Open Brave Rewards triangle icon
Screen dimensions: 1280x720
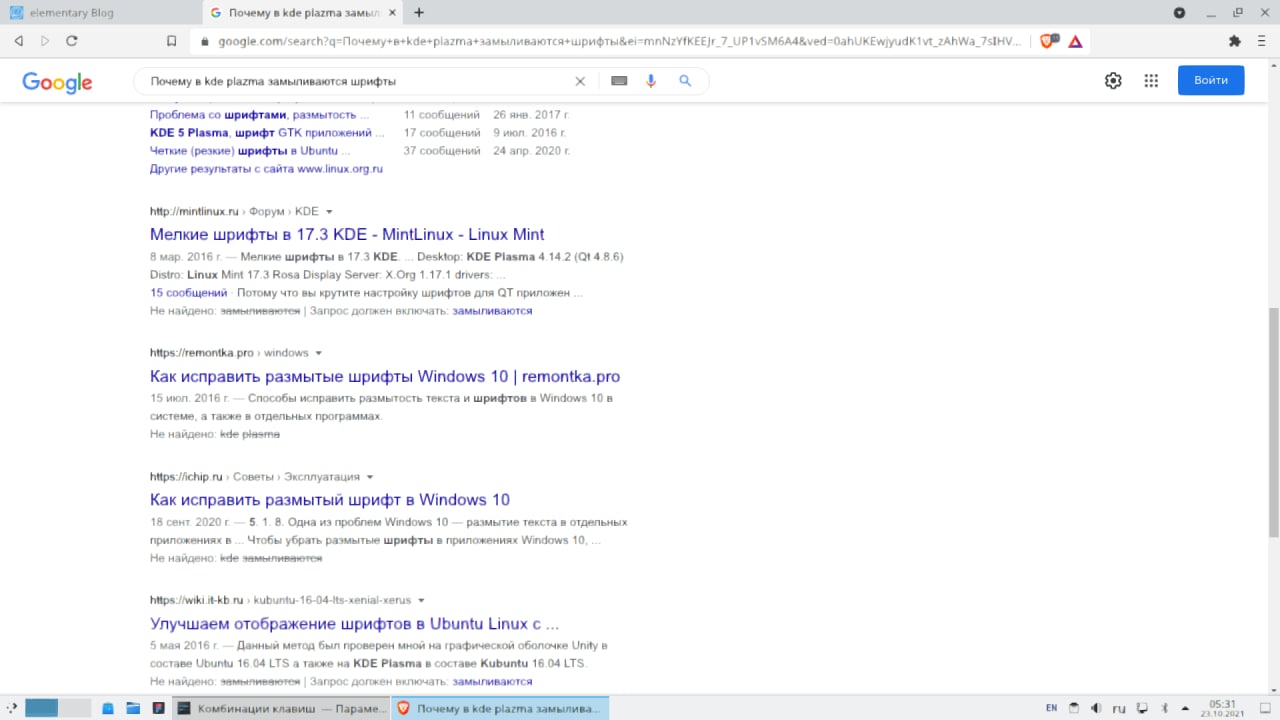pos(1075,41)
